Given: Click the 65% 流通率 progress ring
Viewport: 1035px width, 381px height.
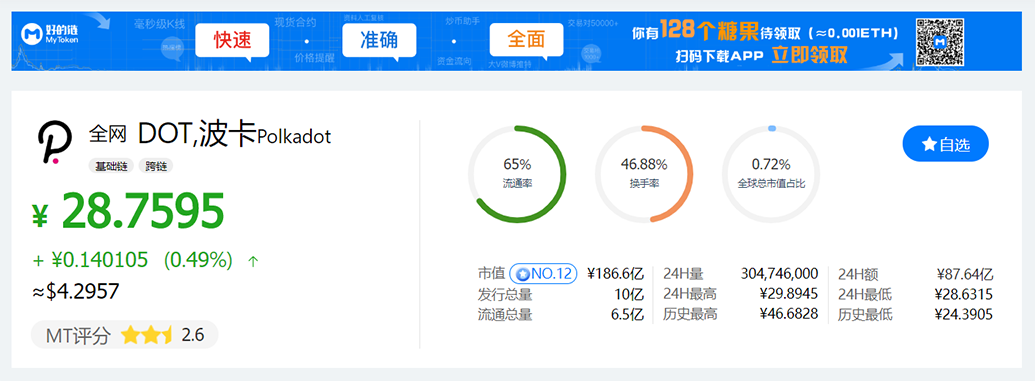Looking at the screenshot, I should 518,174.
